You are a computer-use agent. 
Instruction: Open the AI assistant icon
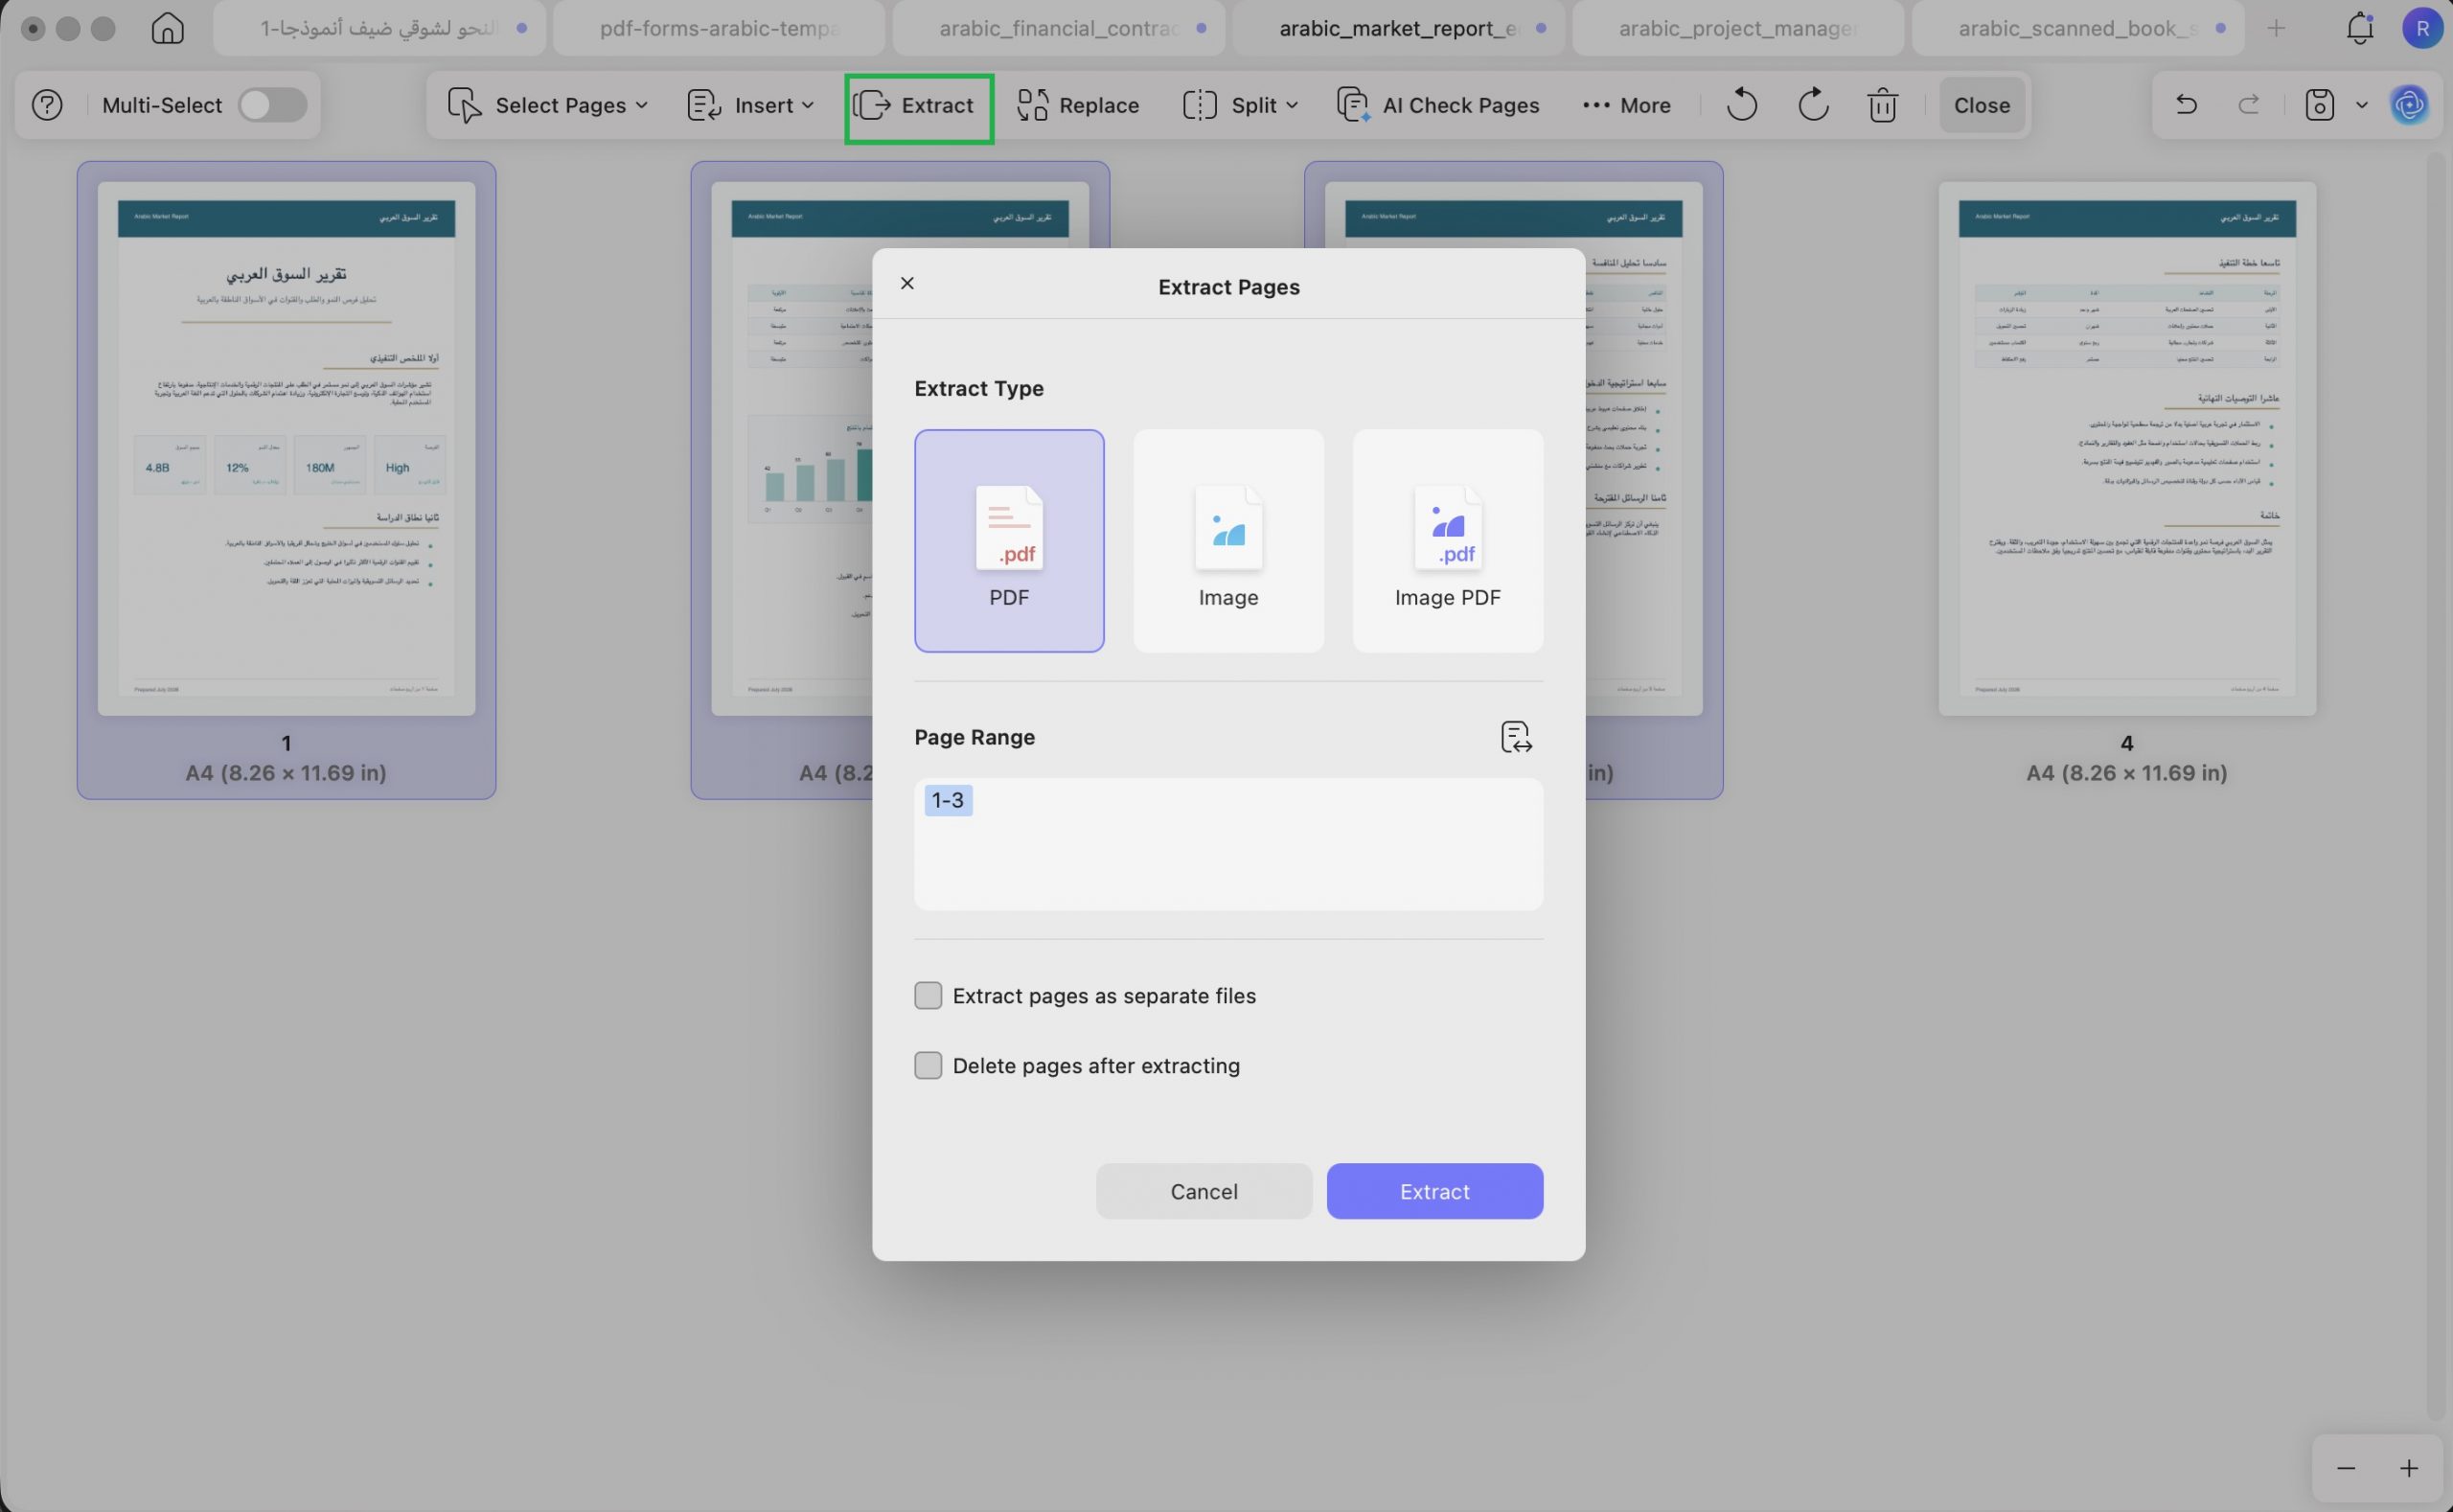(x=2409, y=105)
